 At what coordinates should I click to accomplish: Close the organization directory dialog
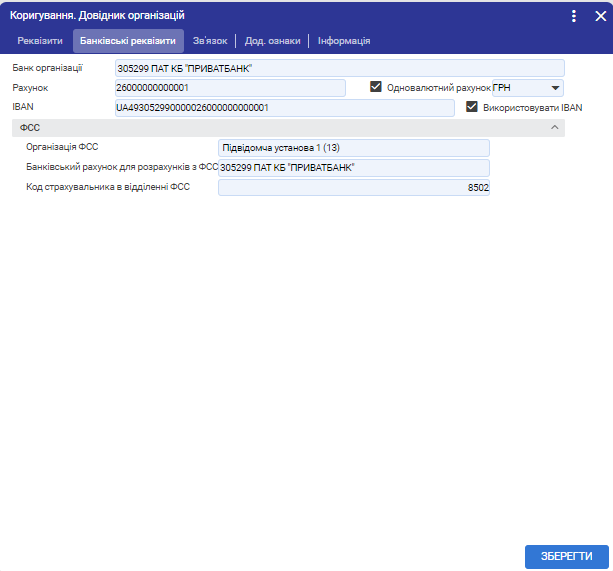pos(600,16)
